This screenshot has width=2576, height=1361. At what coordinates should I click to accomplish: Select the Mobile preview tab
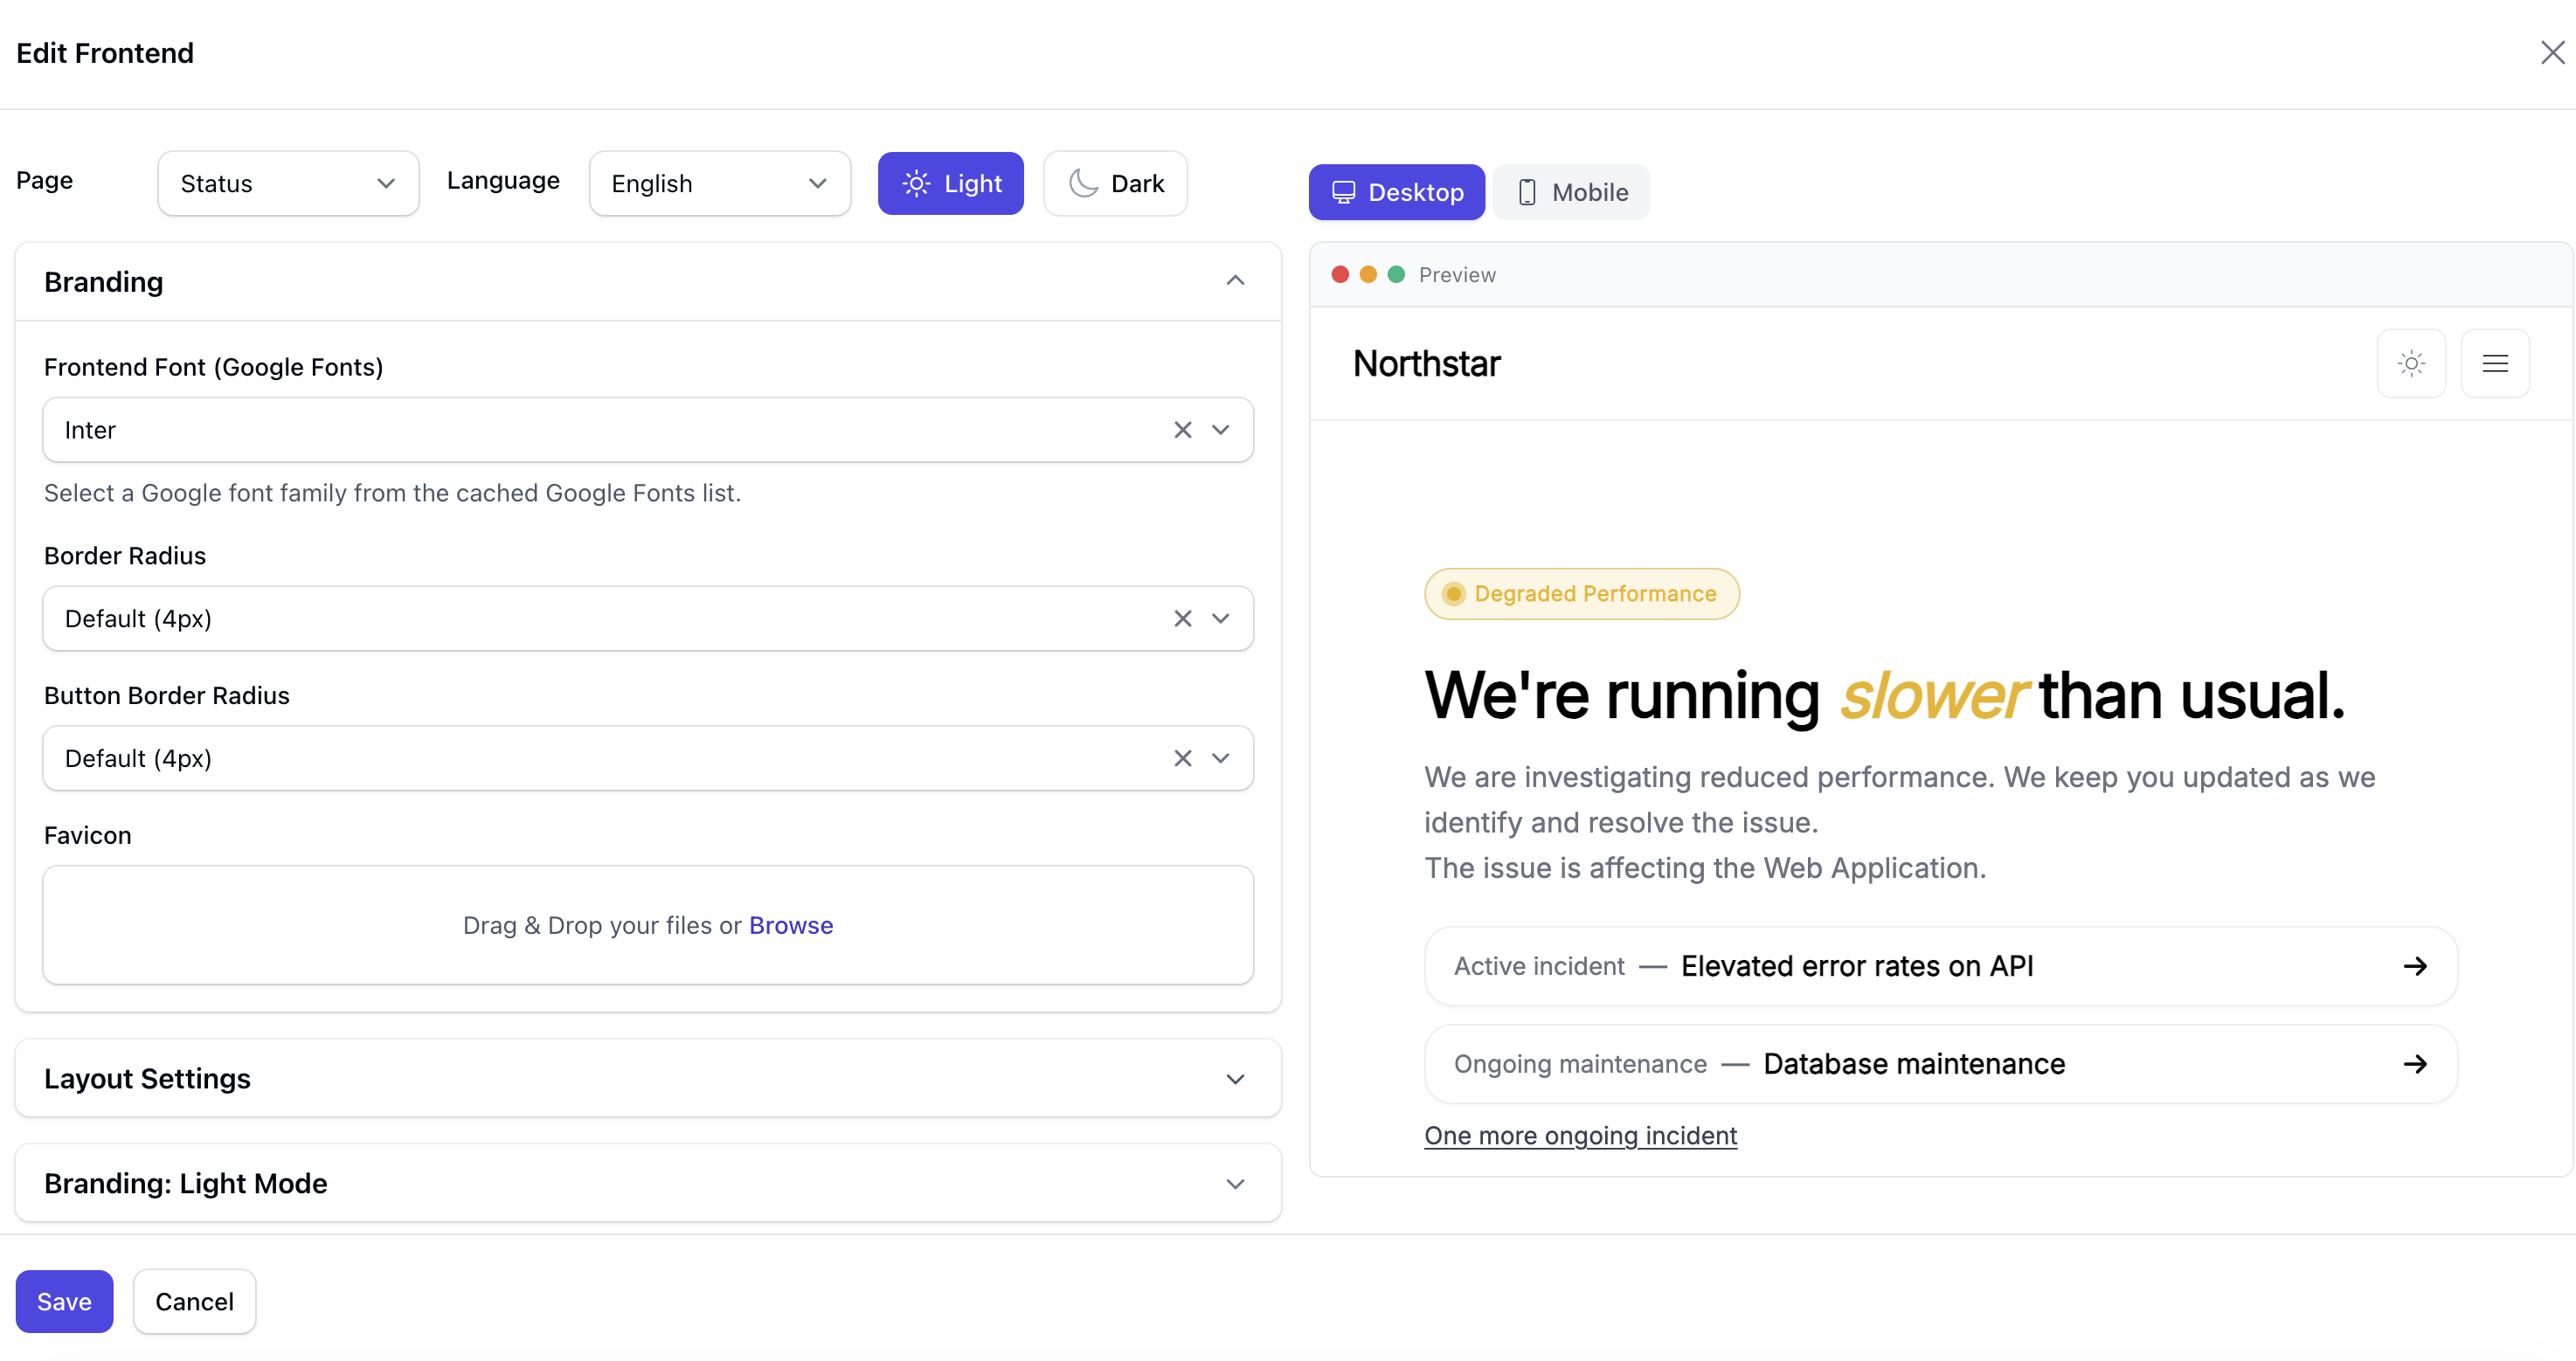pos(1571,192)
